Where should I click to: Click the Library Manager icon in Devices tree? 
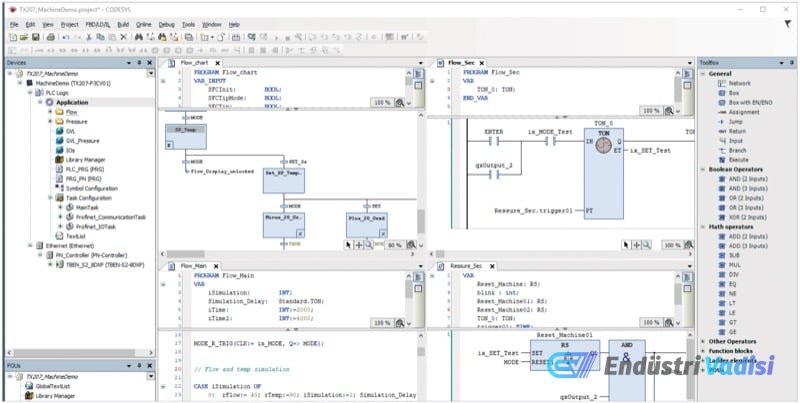click(x=59, y=159)
